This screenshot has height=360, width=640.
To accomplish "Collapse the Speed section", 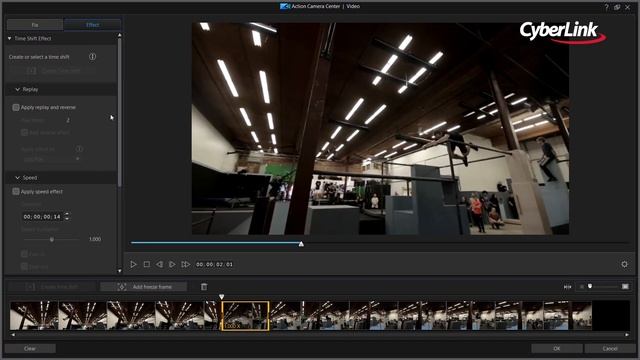I will pyautogui.click(x=18, y=178).
